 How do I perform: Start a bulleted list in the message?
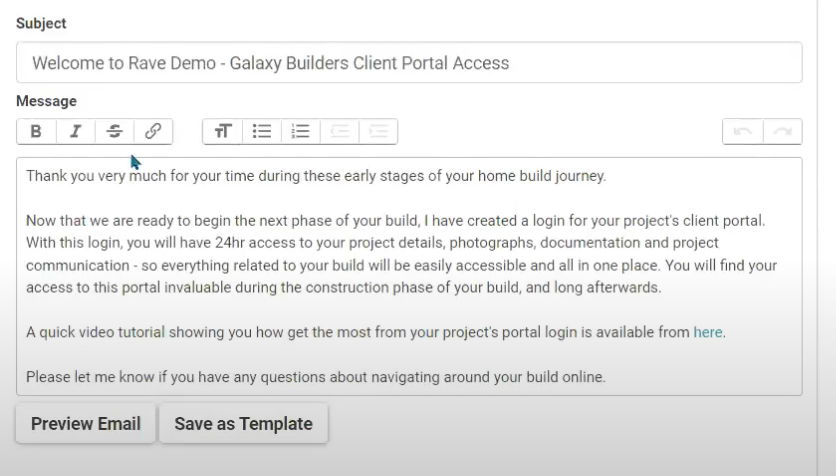click(262, 131)
